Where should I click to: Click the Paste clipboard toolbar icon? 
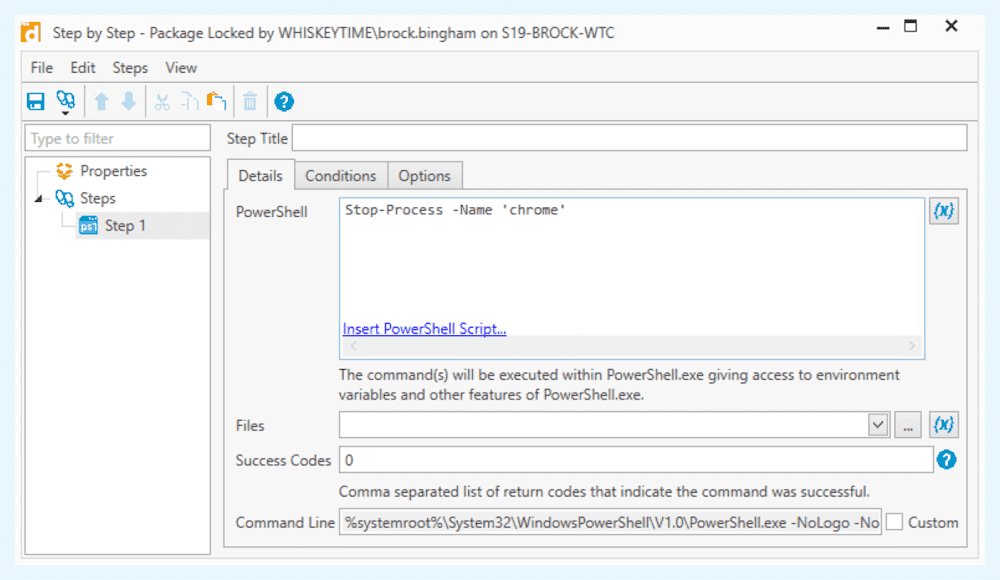217,101
